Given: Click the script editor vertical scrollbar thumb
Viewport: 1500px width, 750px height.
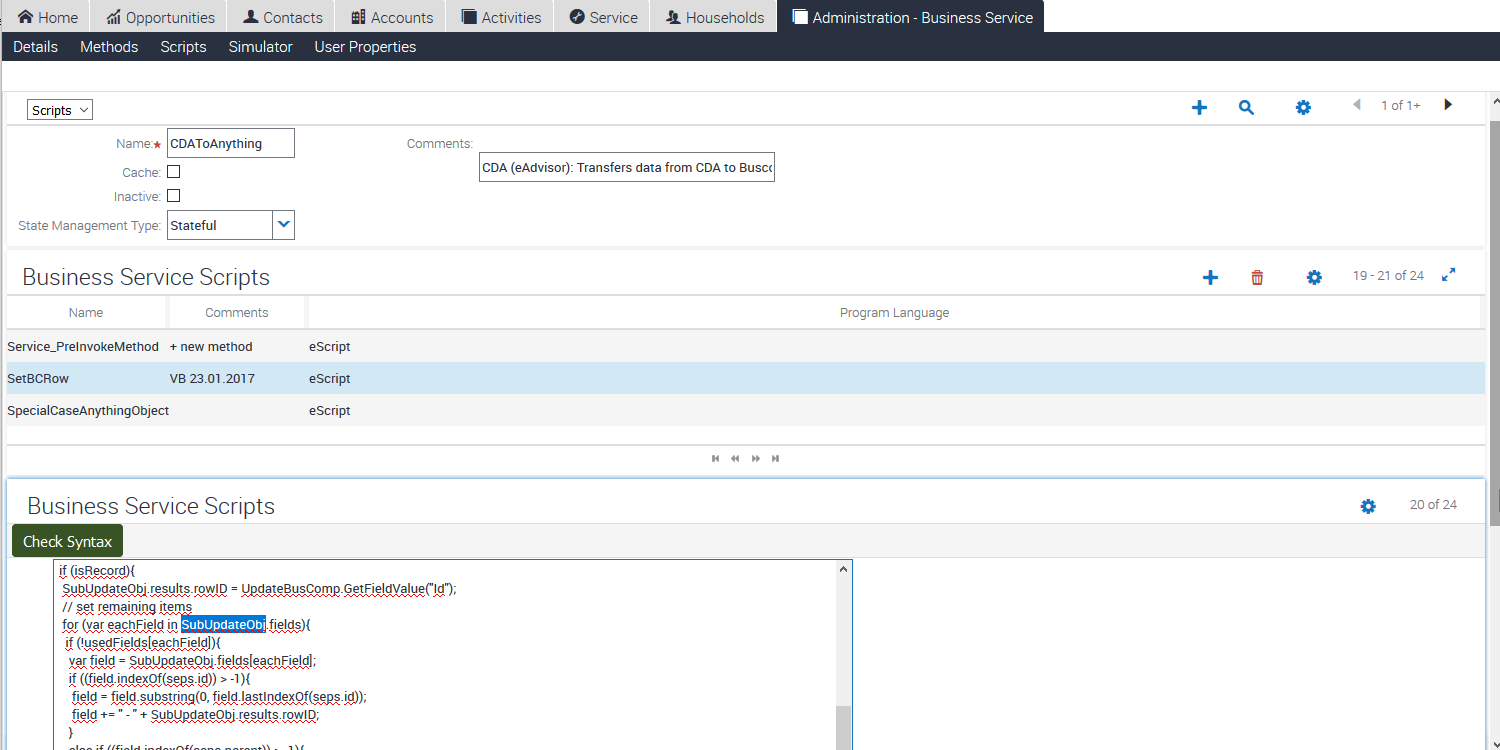Looking at the screenshot, I should tap(843, 727).
